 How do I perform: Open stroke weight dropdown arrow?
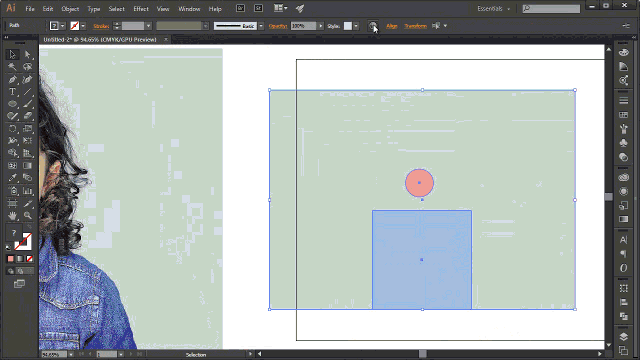(148, 26)
